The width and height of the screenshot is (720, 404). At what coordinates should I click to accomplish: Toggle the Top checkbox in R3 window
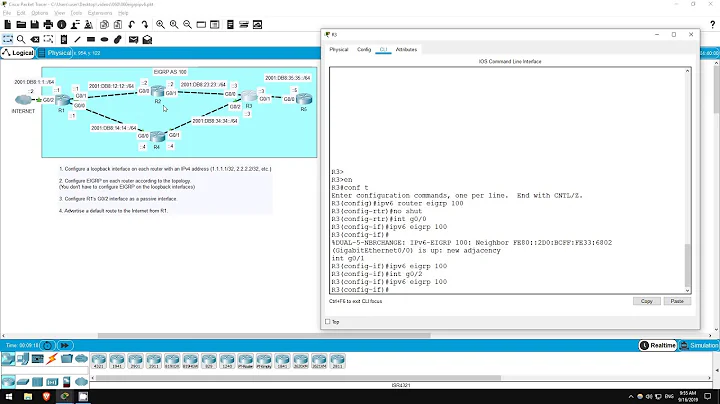pyautogui.click(x=328, y=322)
